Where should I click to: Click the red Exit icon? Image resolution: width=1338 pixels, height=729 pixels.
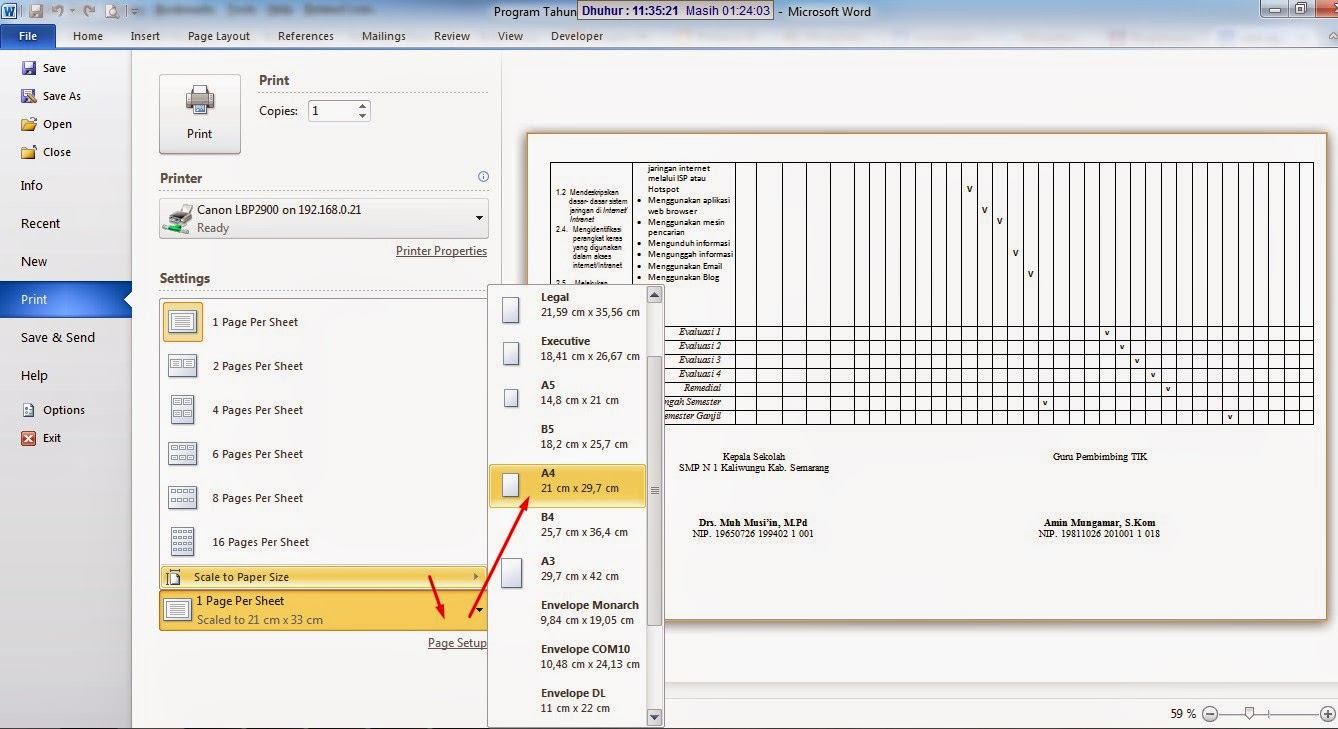pyautogui.click(x=29, y=438)
